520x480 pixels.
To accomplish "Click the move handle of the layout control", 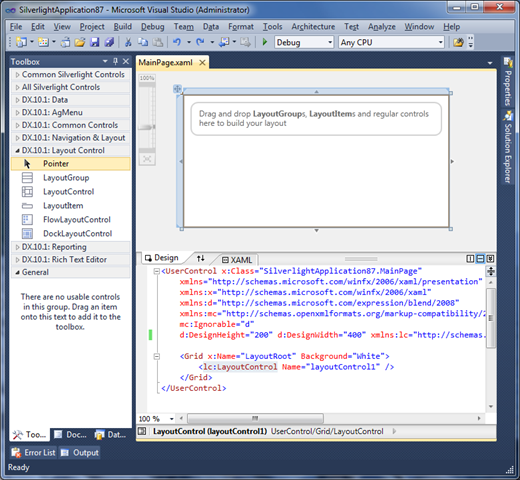I will coord(177,89).
